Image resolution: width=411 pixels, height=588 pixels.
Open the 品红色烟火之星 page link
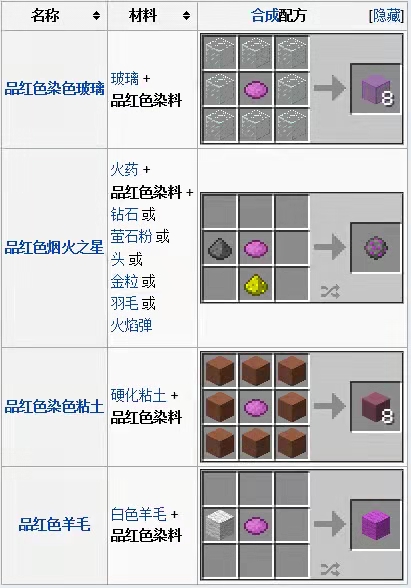click(54, 248)
